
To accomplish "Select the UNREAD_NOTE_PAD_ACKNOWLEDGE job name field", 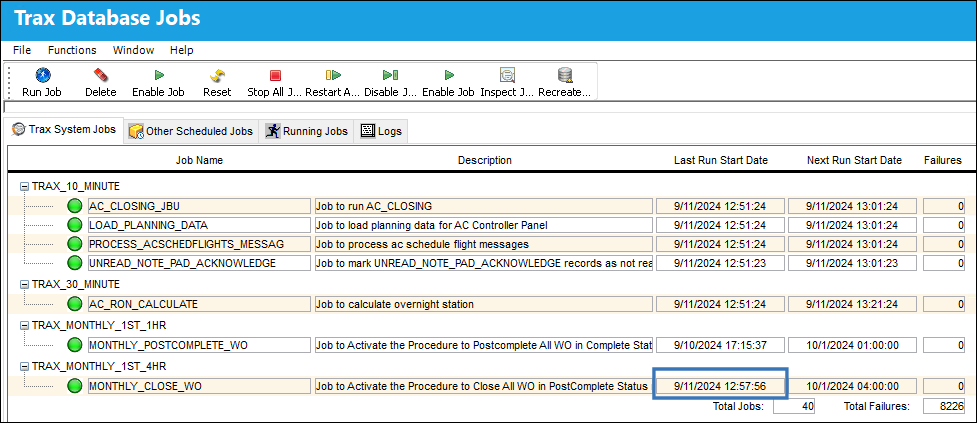I will (x=199, y=263).
